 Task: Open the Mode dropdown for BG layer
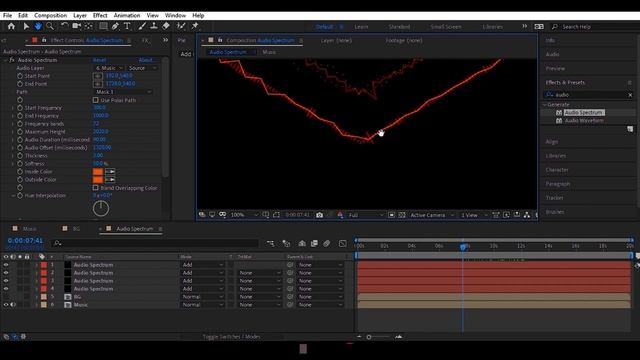point(202,297)
